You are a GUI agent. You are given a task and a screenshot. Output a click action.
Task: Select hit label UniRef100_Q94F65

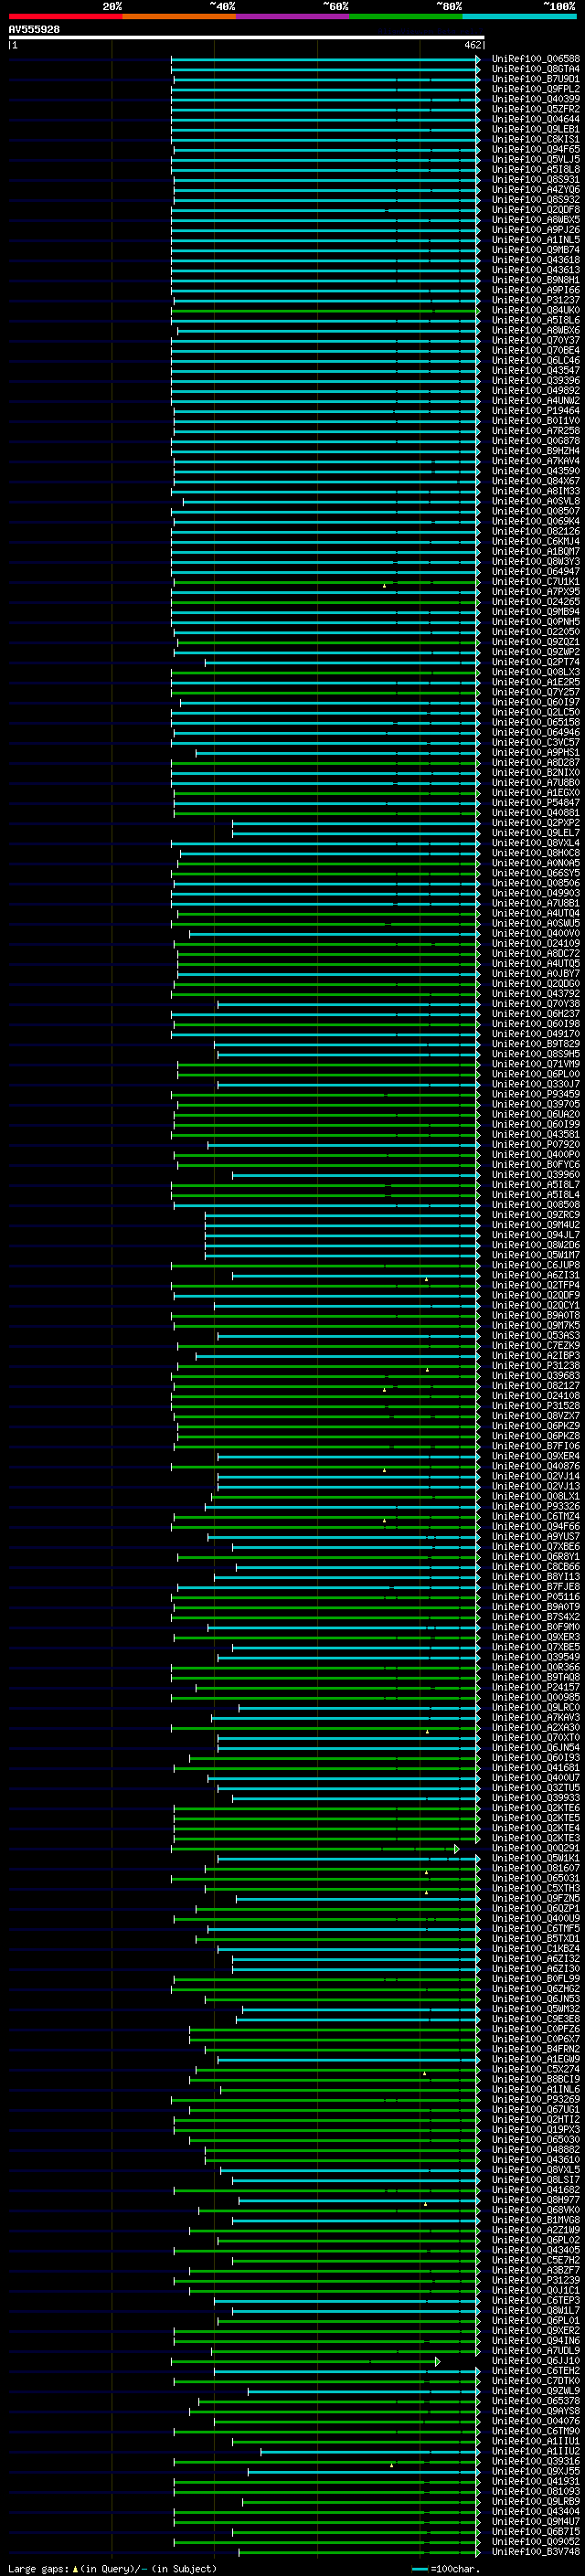pyautogui.click(x=535, y=149)
